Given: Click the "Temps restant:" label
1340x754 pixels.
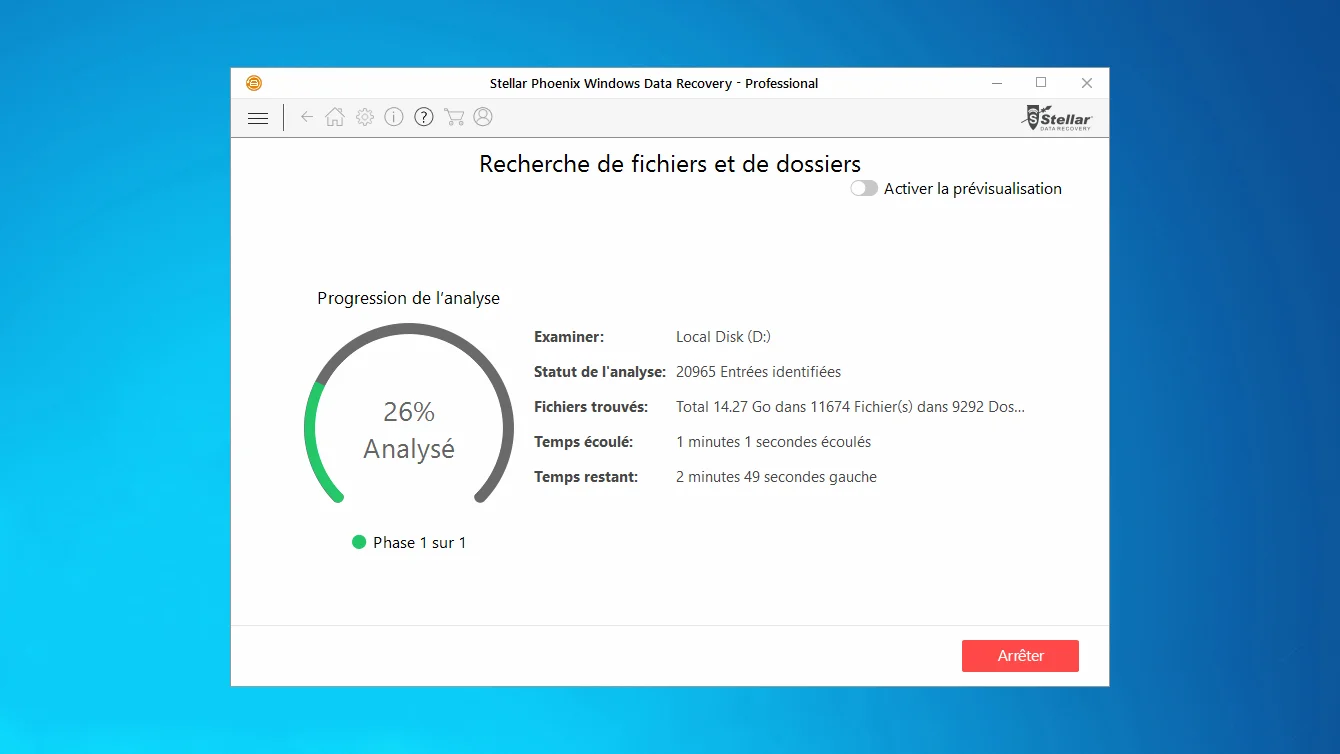Looking at the screenshot, I should click(586, 477).
